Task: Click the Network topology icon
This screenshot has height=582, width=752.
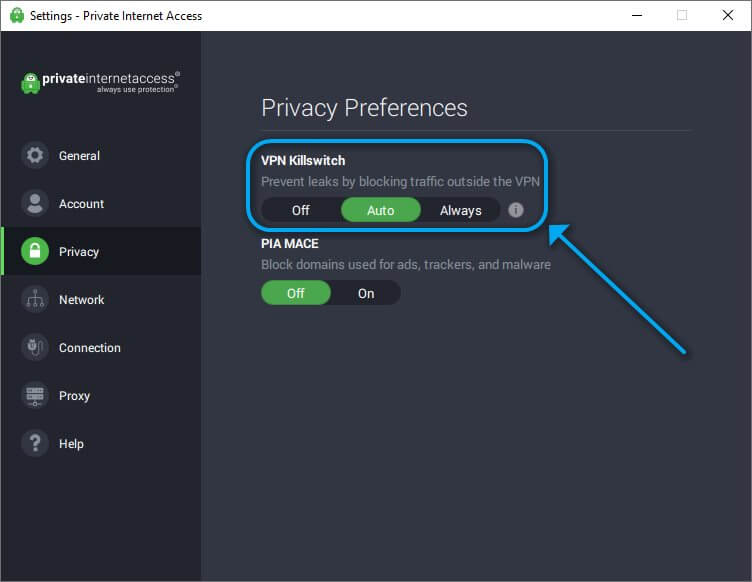Action: pyautogui.click(x=35, y=299)
